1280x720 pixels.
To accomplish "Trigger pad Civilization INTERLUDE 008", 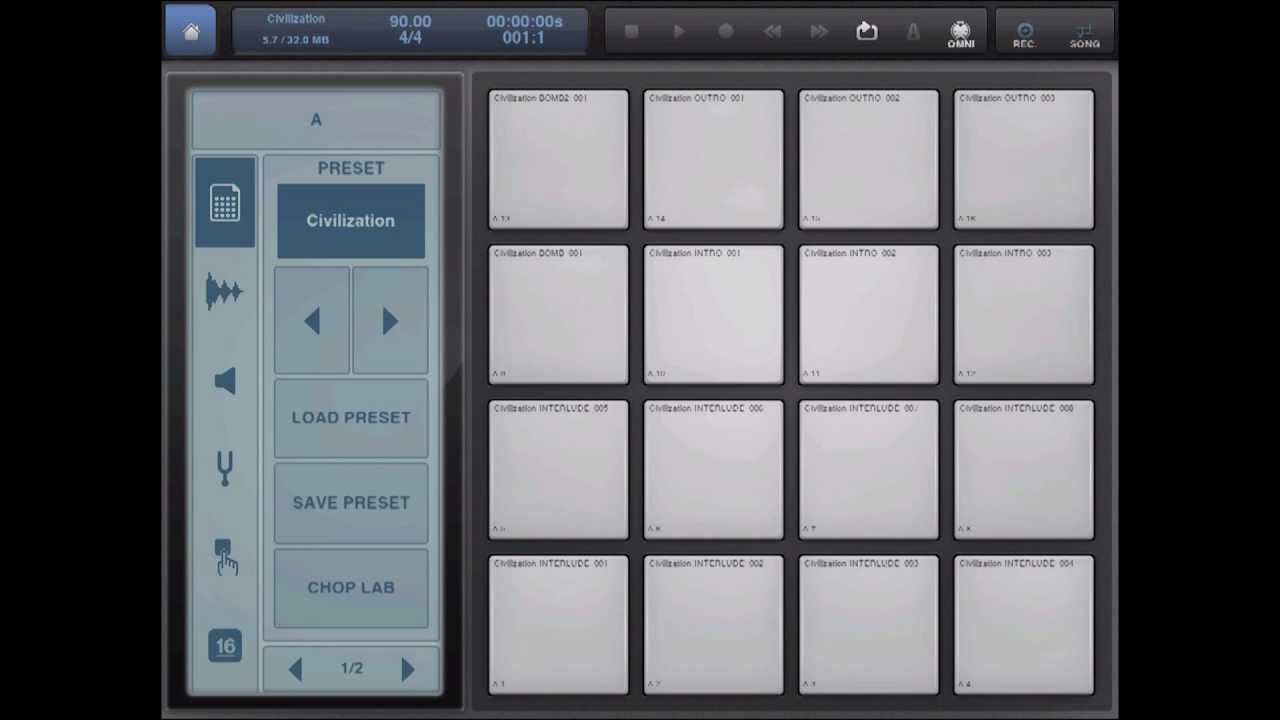I will [x=1024, y=470].
